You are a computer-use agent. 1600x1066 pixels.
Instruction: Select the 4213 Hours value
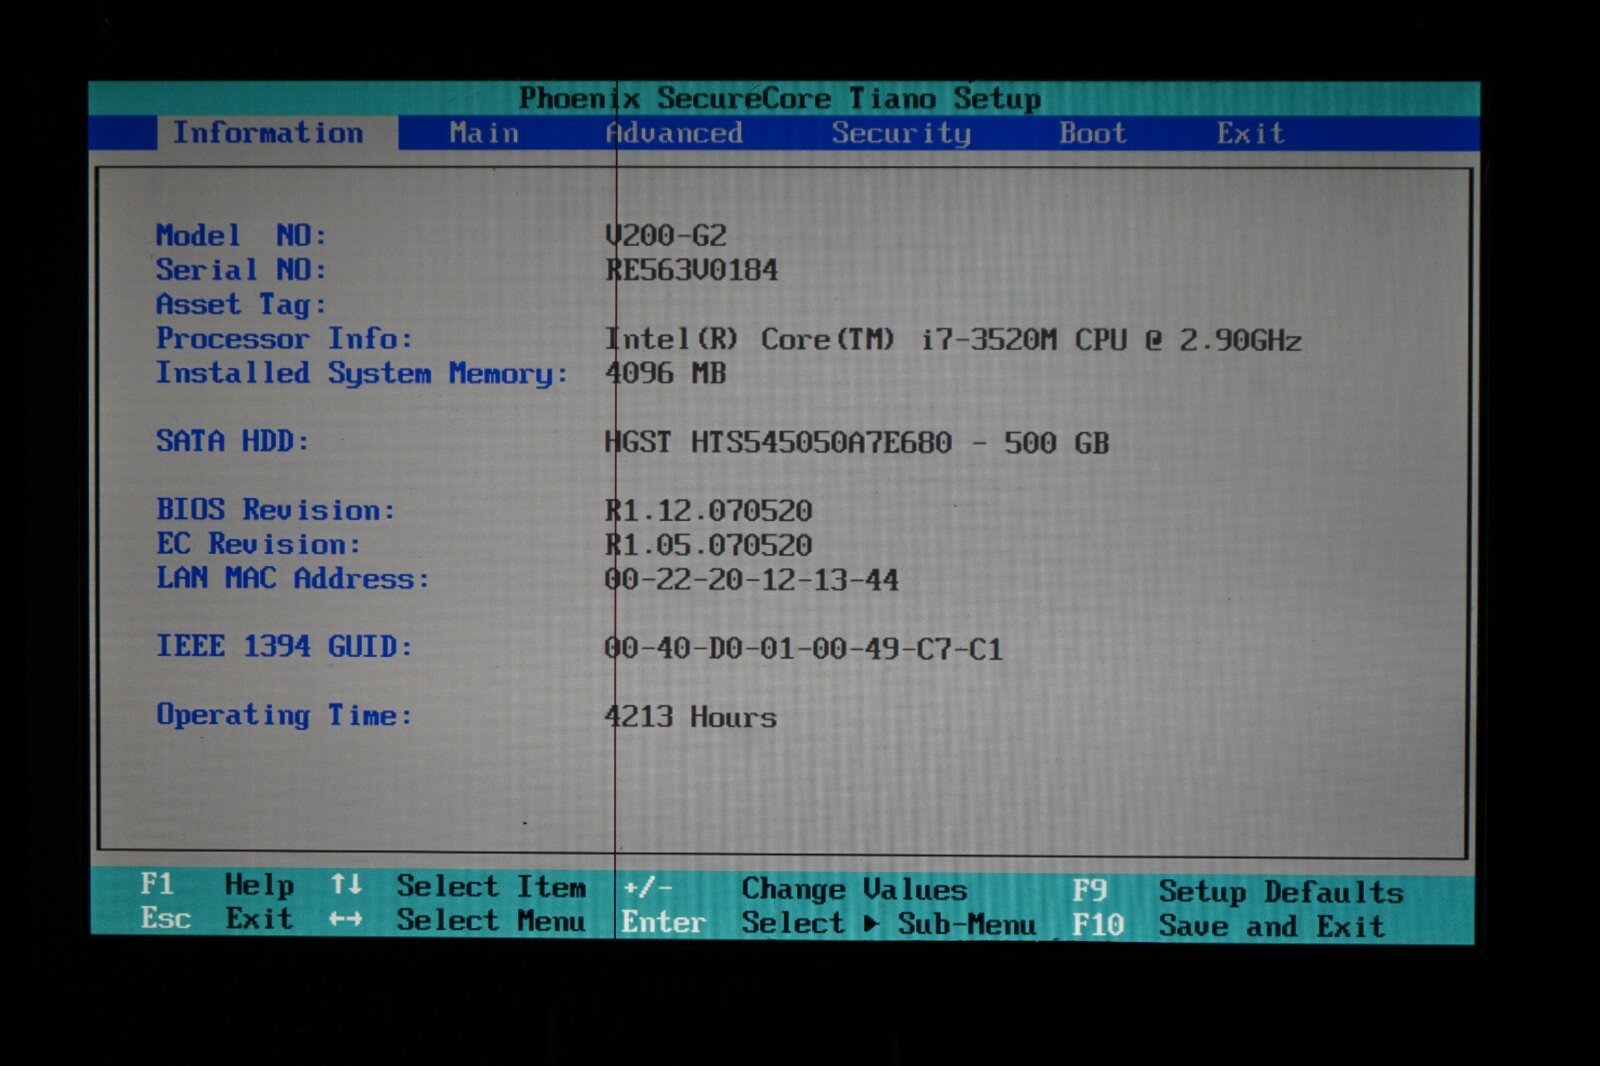pos(690,717)
